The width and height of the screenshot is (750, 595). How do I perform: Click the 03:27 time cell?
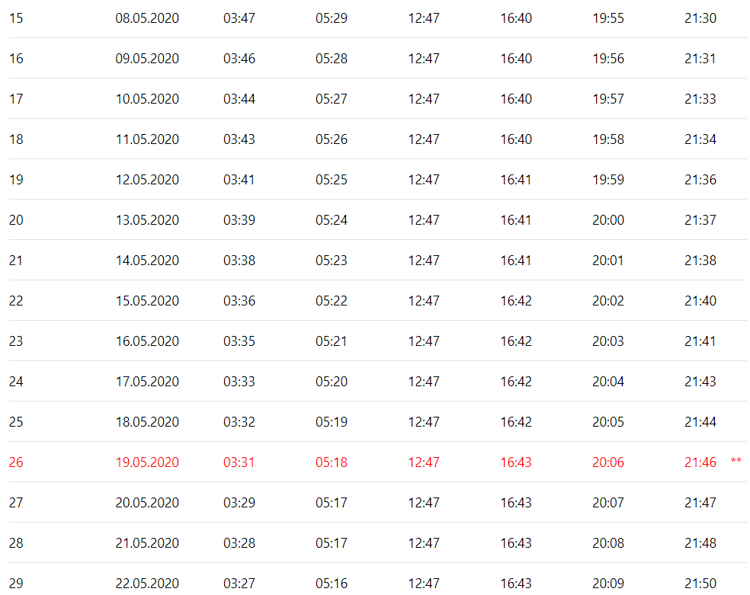click(239, 583)
